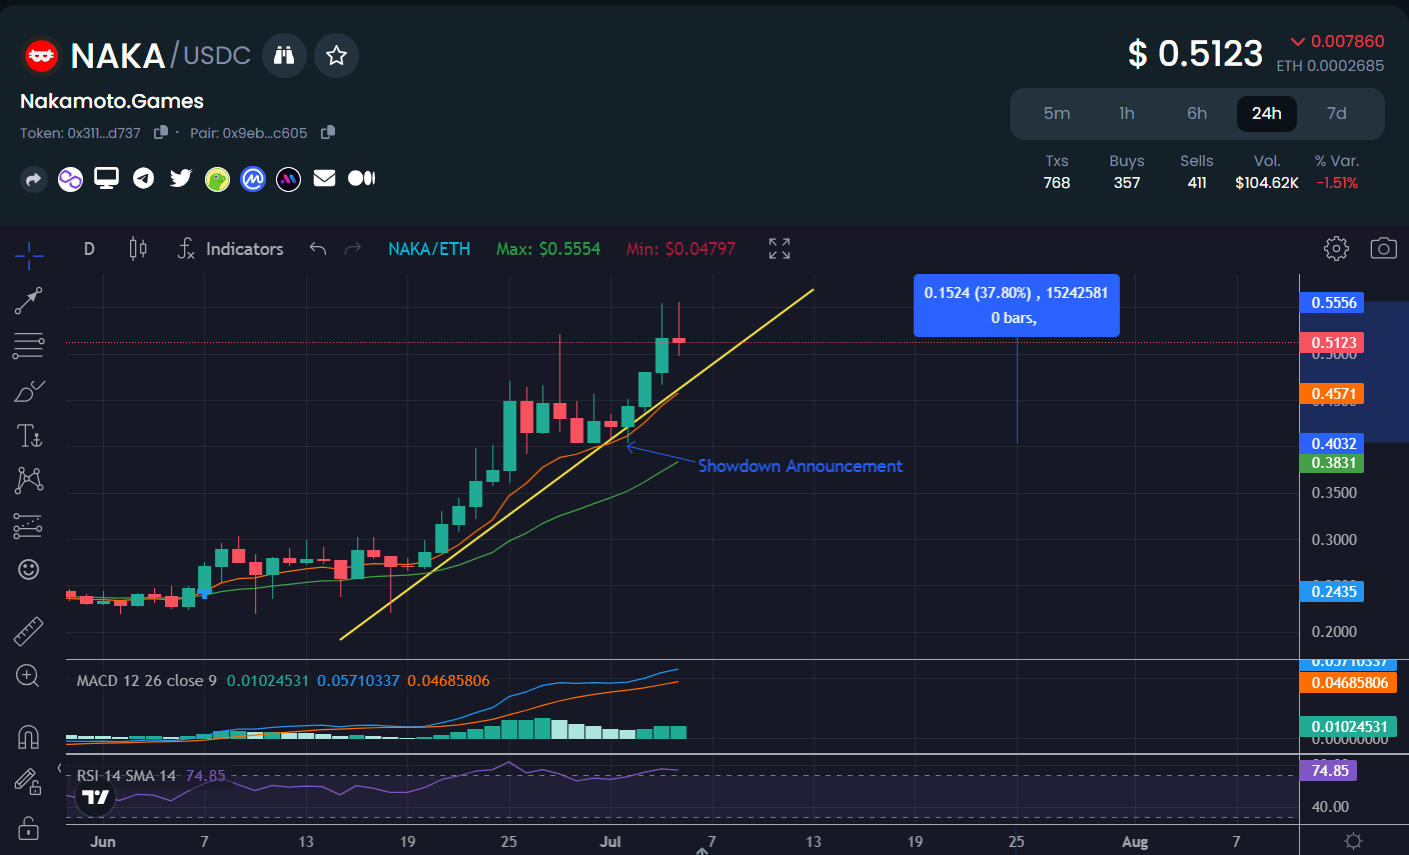1409x855 pixels.
Task: Open the CoinMarketCap link icon
Action: tap(253, 179)
